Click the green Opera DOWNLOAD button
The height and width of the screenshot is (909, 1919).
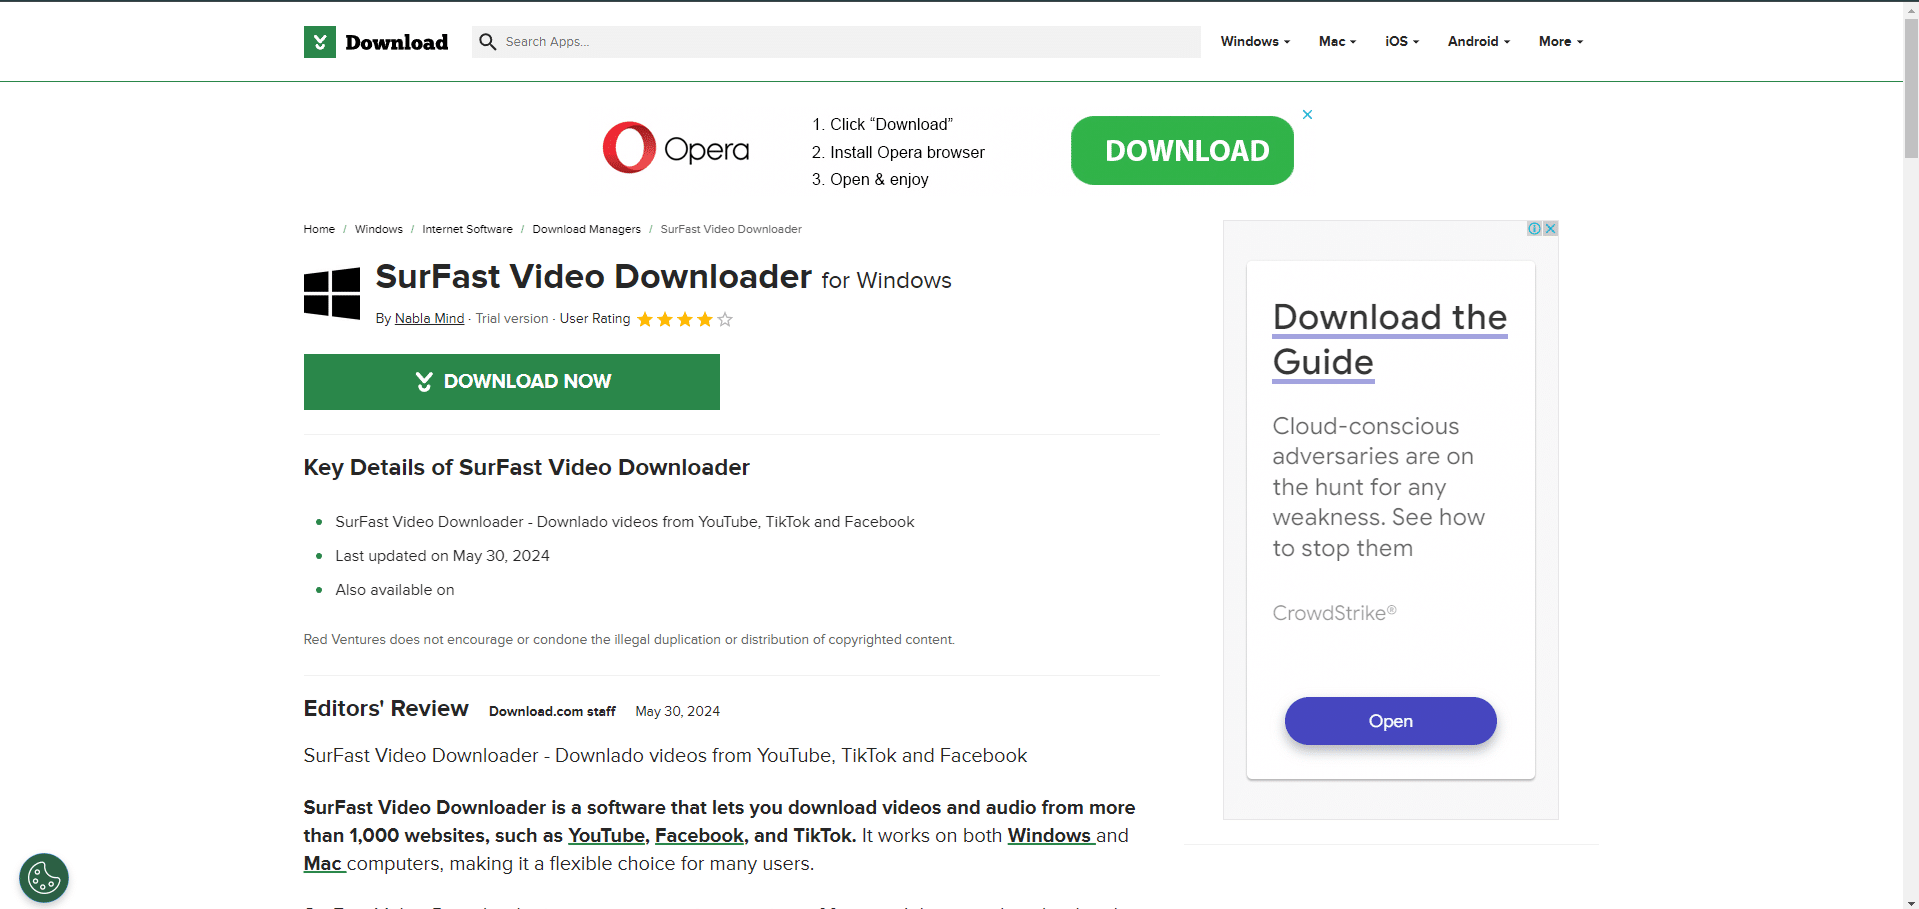1181,150
